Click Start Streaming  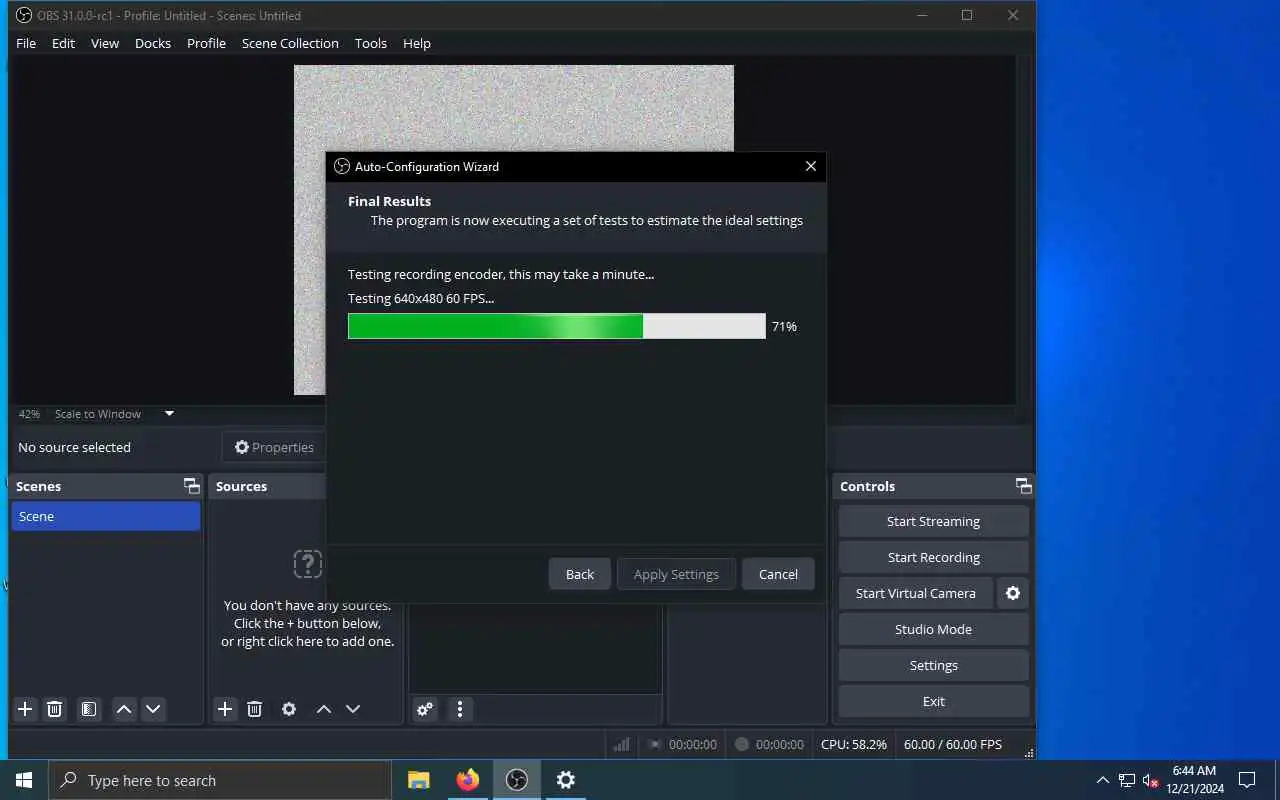933,521
